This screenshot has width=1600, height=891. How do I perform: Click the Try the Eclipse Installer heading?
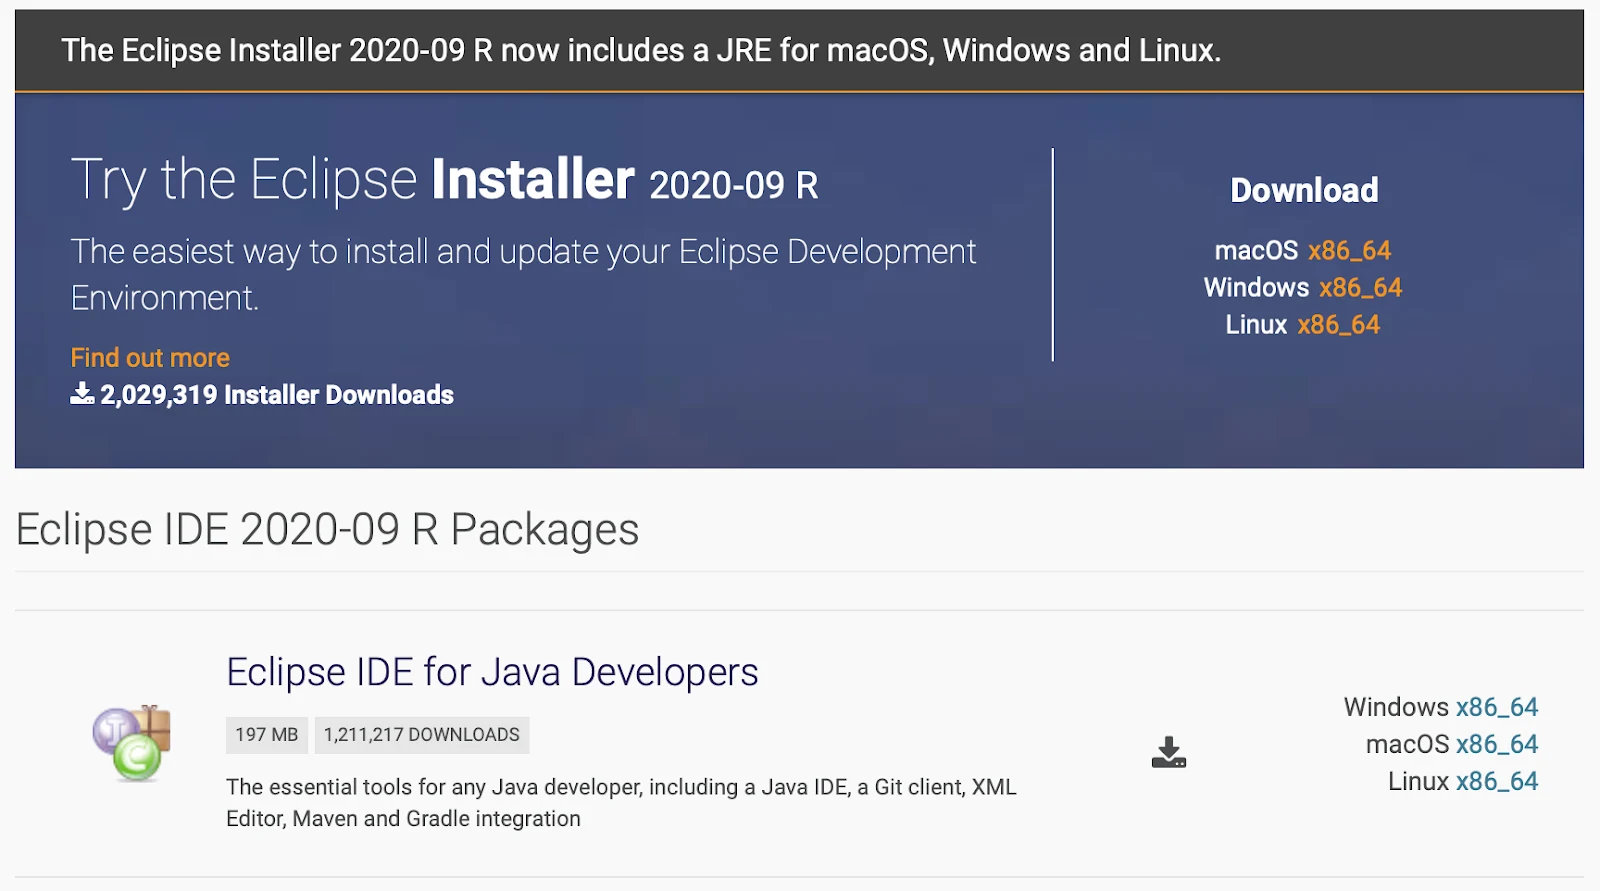pyautogui.click(x=444, y=180)
